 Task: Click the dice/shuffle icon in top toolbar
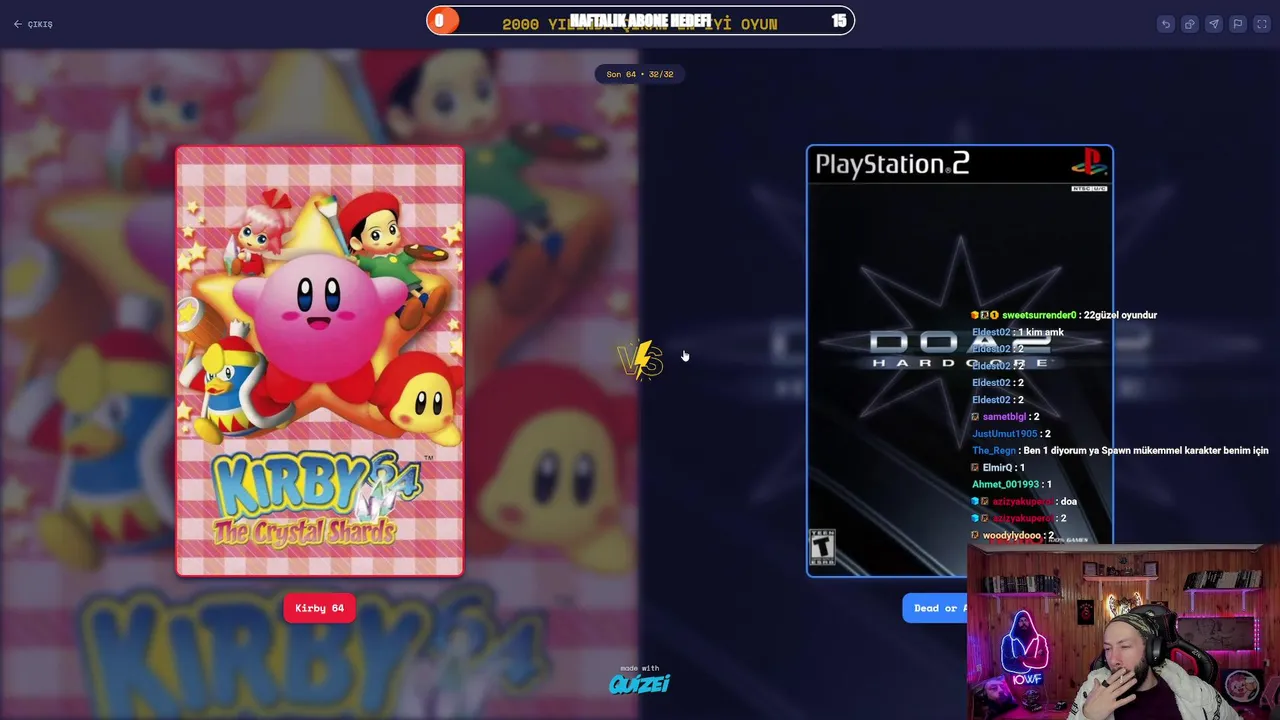1189,24
